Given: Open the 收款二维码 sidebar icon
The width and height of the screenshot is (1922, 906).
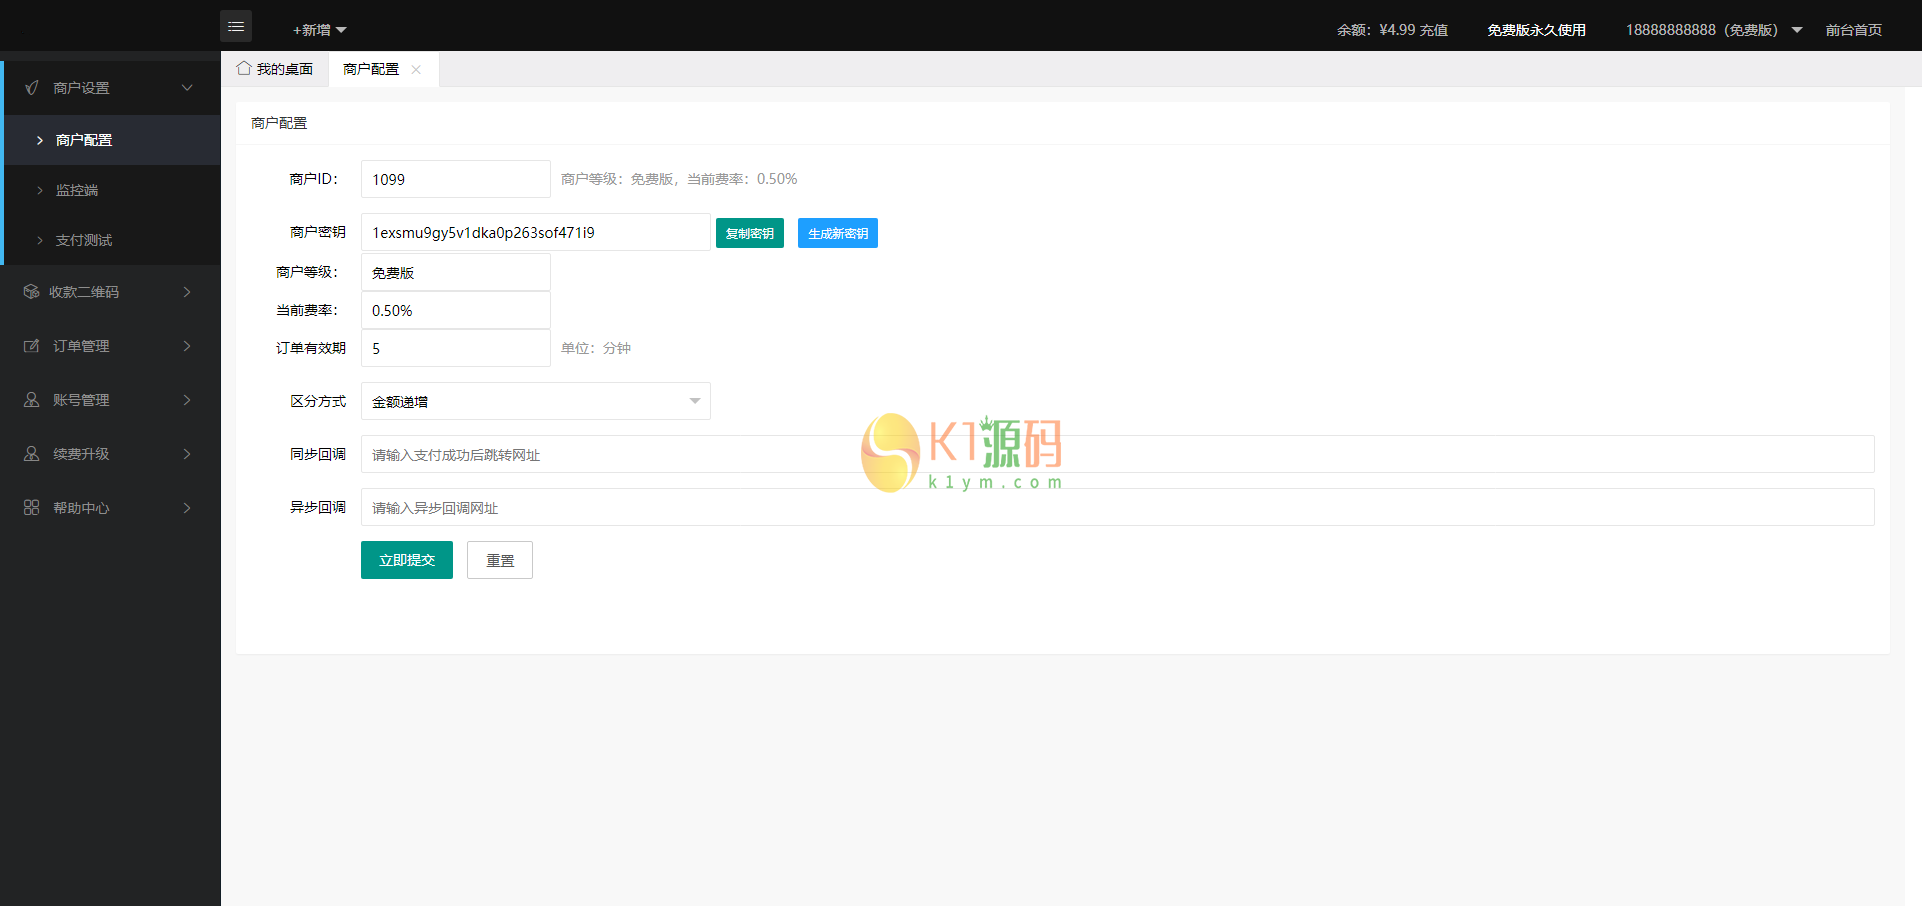Looking at the screenshot, I should coord(30,291).
